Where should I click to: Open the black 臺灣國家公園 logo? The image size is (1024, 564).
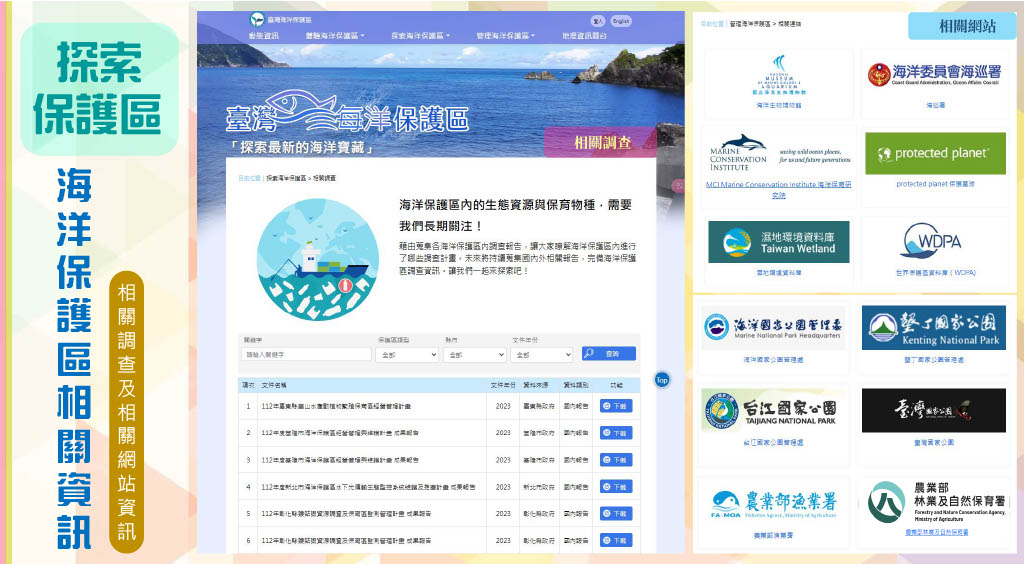coord(934,410)
